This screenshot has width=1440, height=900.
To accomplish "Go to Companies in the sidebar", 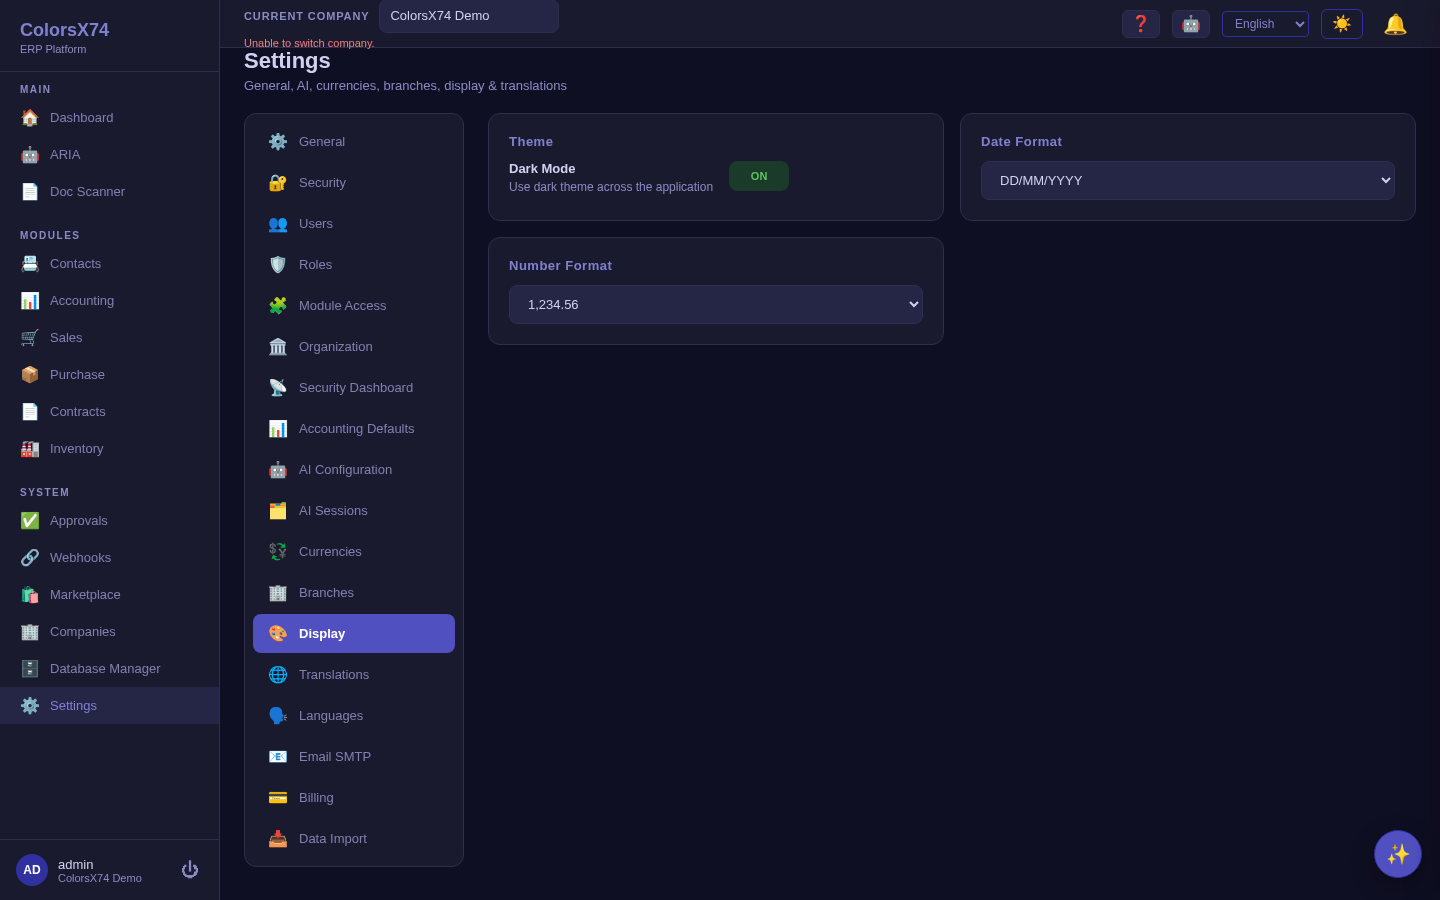I will coord(110,632).
